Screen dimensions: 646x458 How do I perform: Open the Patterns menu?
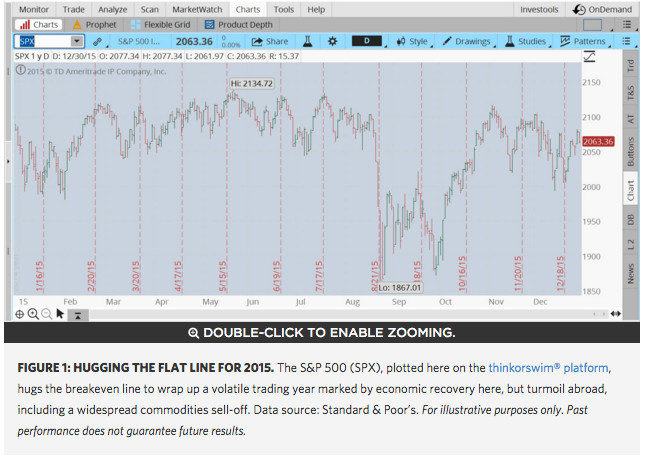pyautogui.click(x=583, y=41)
